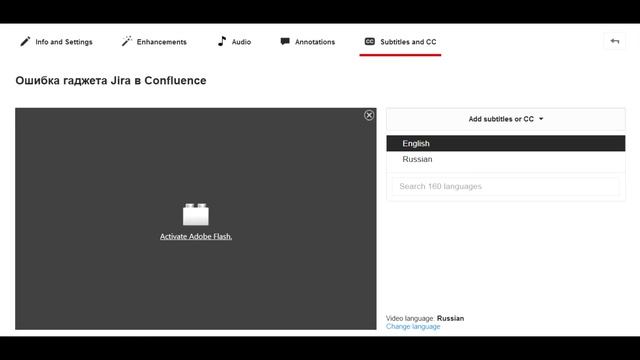
Task: Click the music note Audio icon
Action: coord(222,41)
